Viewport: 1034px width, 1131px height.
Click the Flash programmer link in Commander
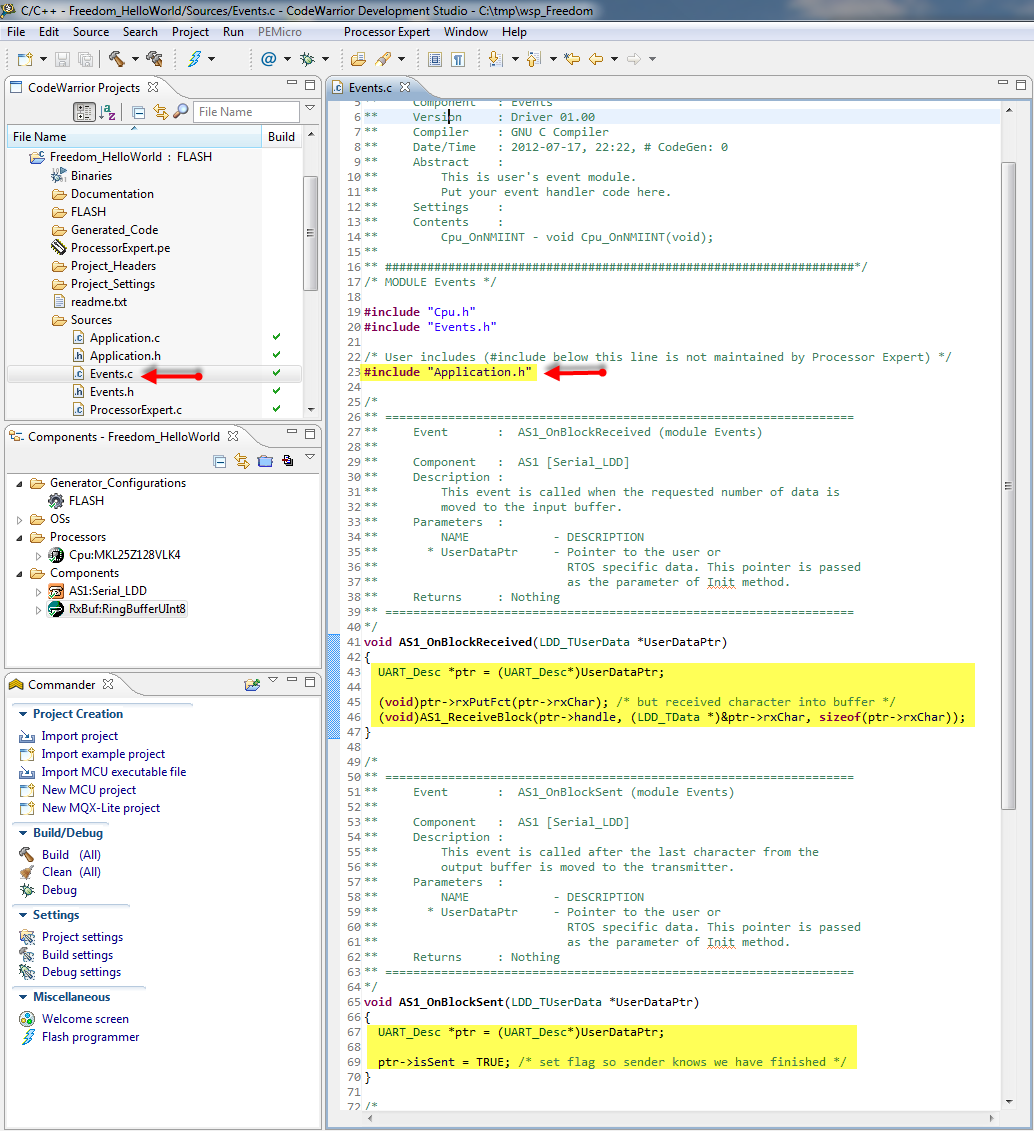[90, 1037]
